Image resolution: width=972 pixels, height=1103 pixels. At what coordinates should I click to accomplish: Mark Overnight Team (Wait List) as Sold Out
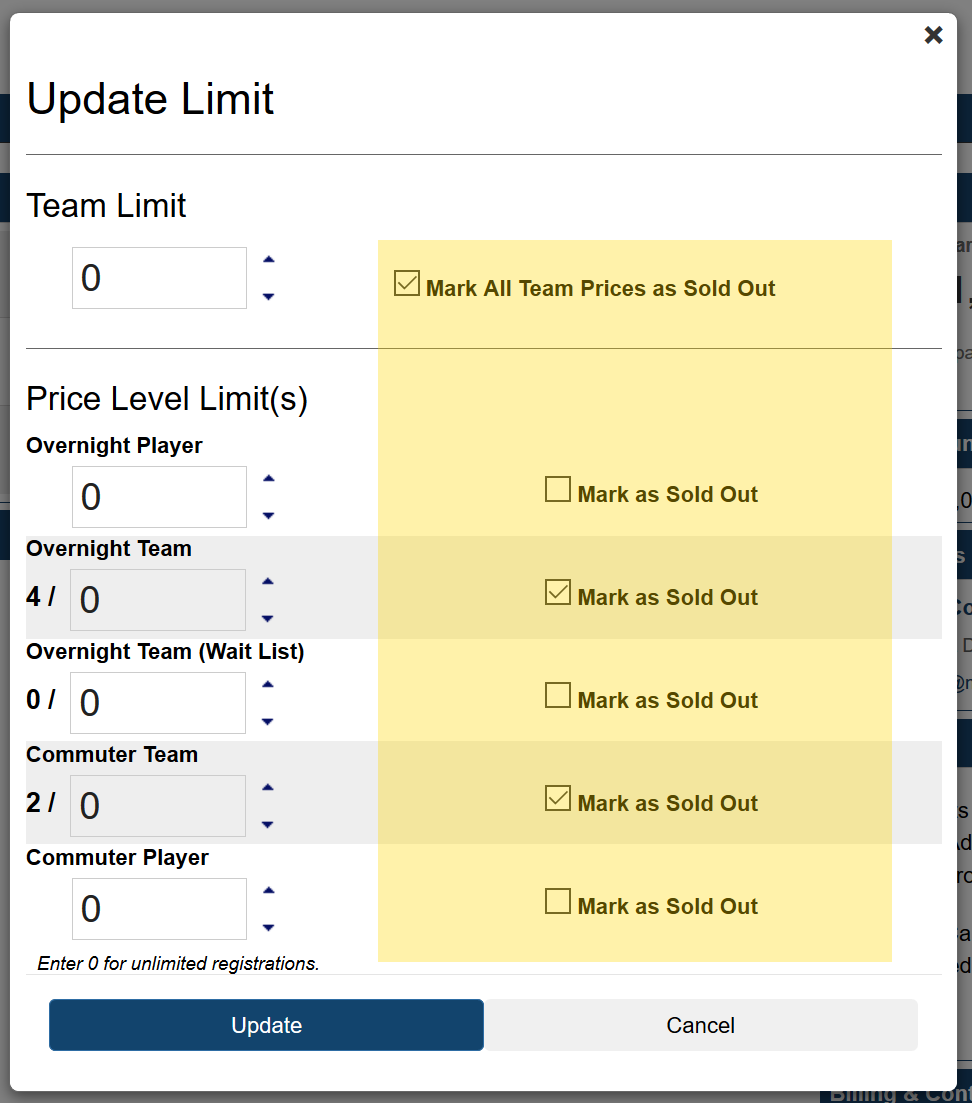558,696
